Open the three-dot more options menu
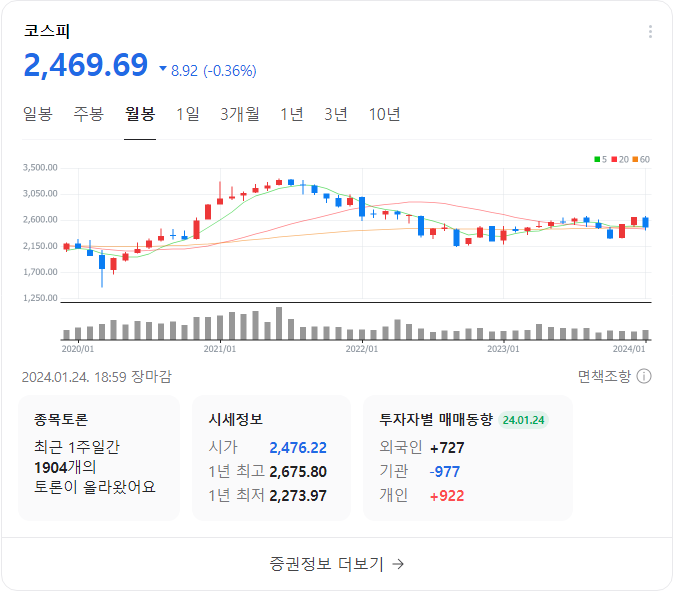The height and width of the screenshot is (591, 673). (650, 32)
